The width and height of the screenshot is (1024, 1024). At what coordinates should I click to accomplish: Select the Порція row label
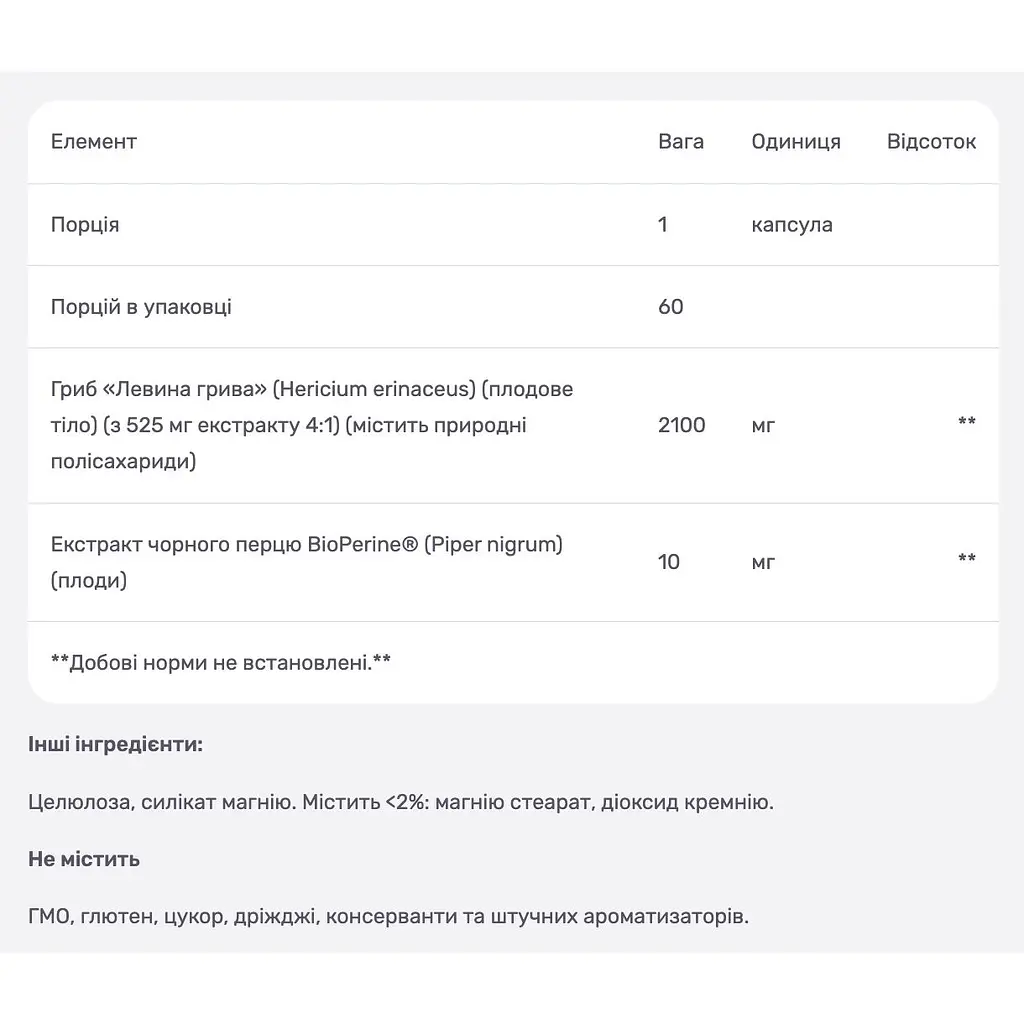click(85, 225)
